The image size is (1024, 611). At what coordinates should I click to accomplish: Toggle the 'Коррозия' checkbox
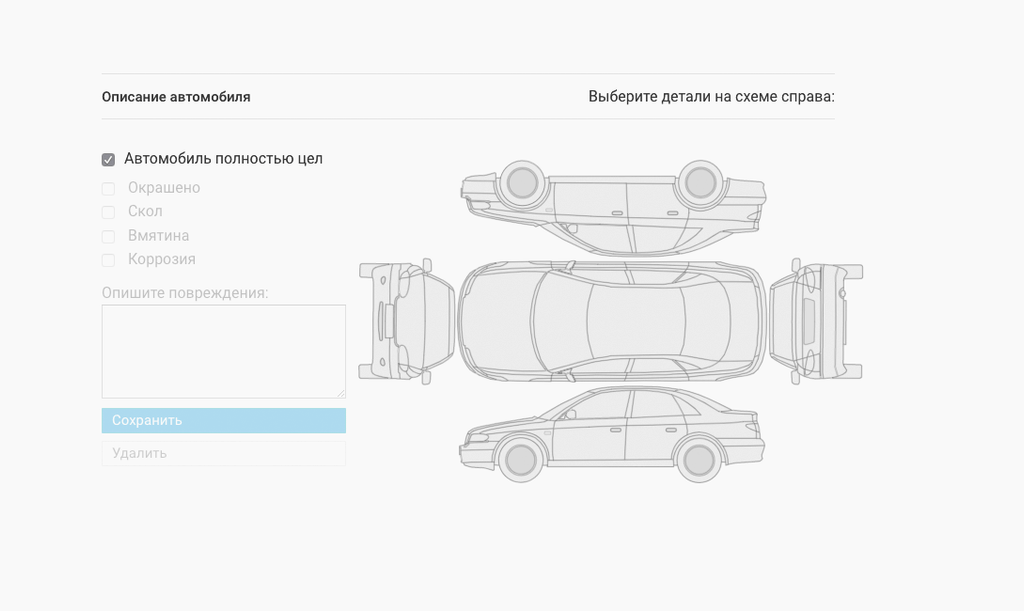tap(108, 260)
